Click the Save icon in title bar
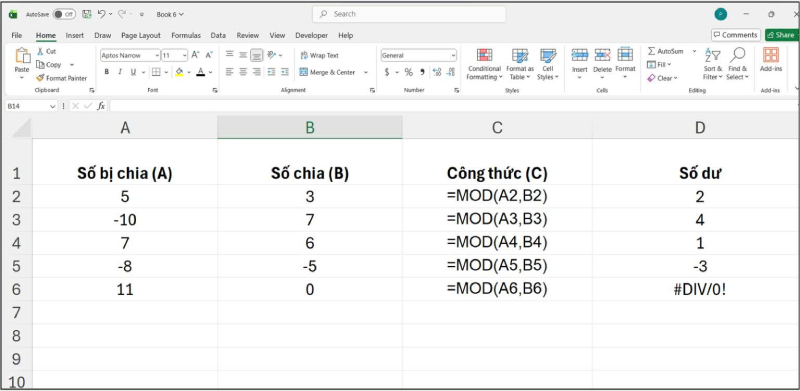800x391 pixels. (87, 14)
